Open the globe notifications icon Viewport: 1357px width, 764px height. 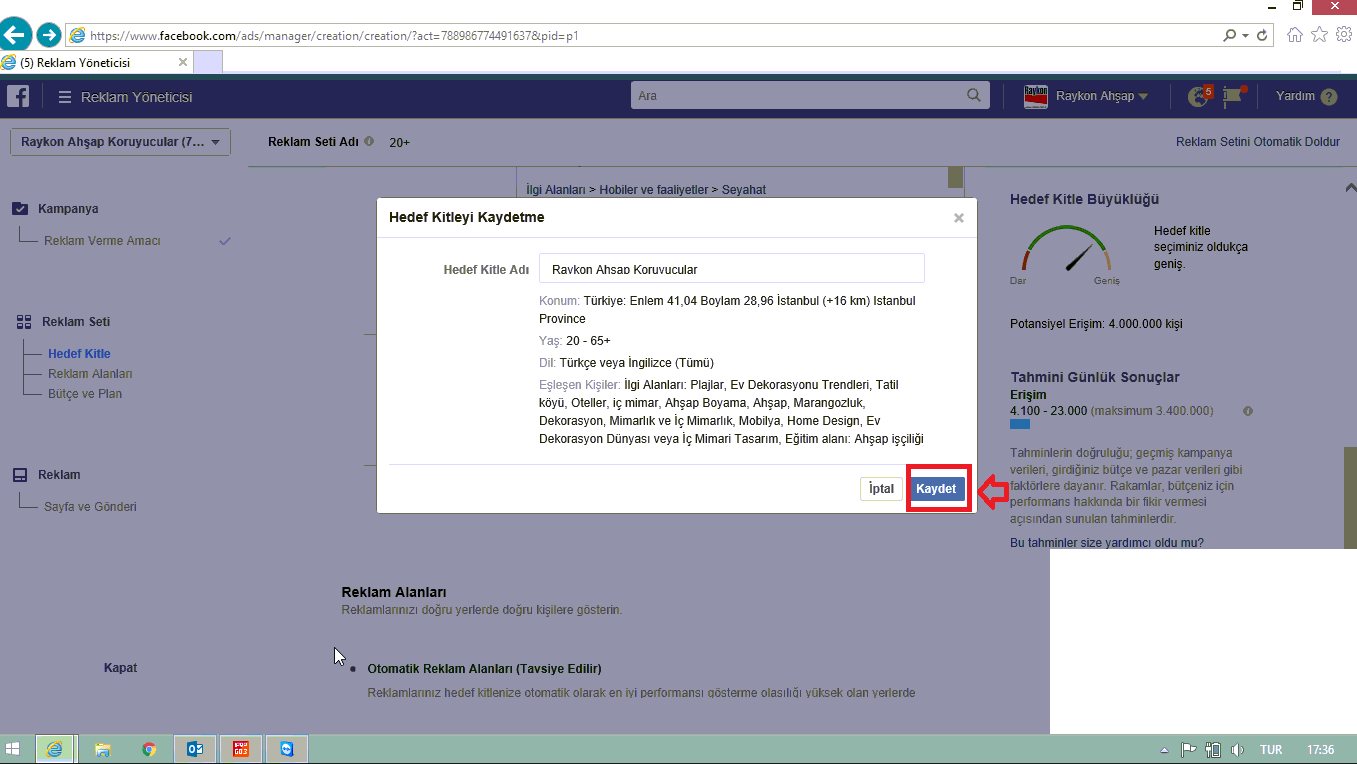pos(1198,97)
